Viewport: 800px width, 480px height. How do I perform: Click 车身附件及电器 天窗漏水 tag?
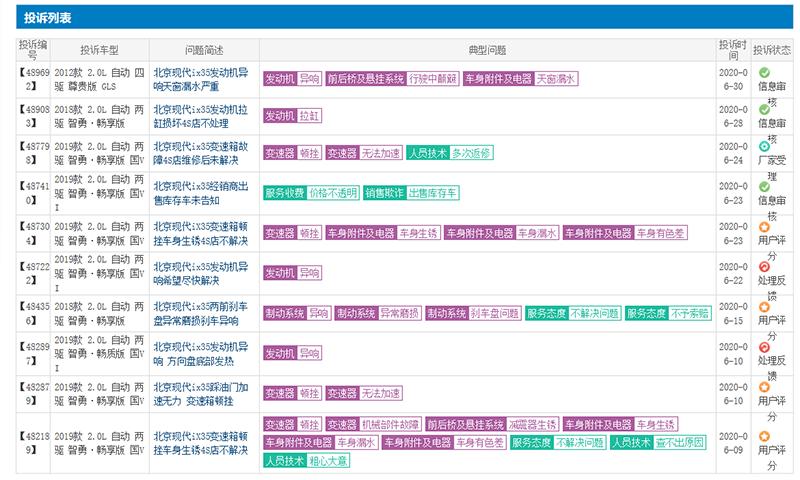pyautogui.click(x=520, y=79)
